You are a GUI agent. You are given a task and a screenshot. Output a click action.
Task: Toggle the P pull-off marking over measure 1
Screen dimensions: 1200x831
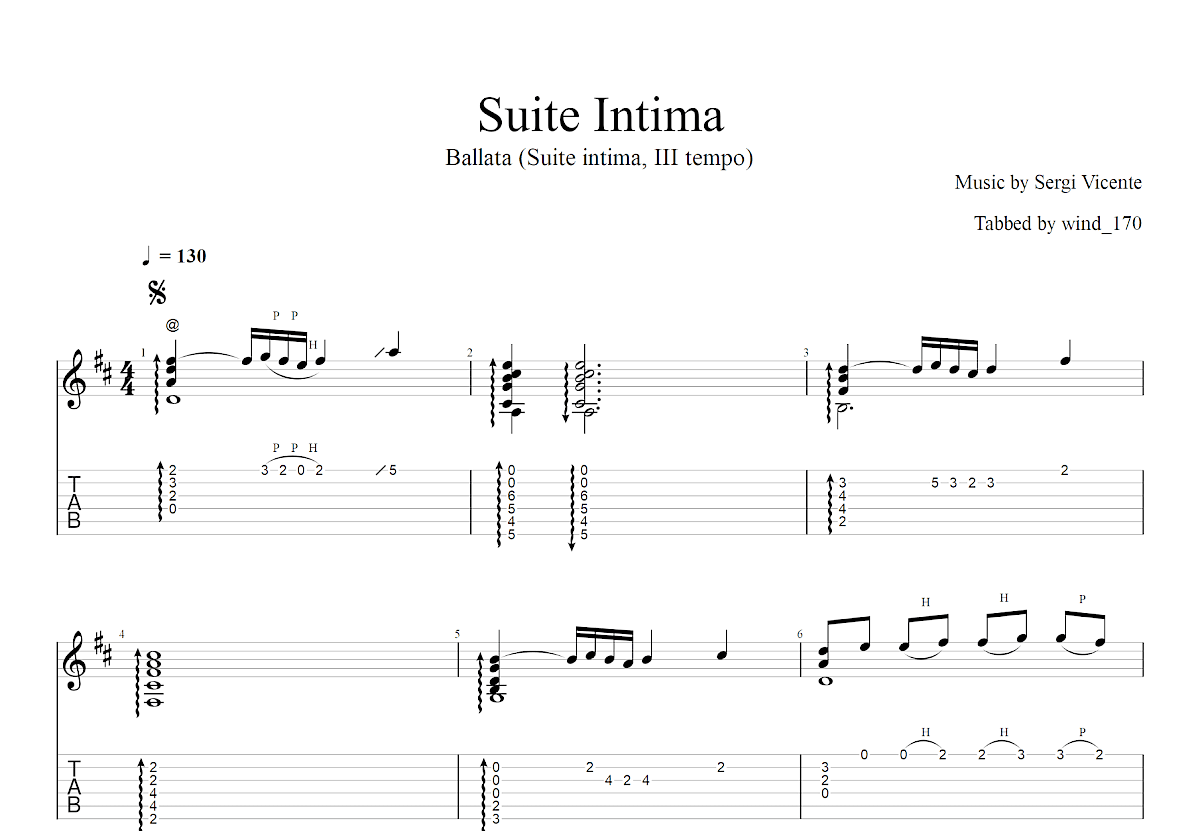click(277, 314)
